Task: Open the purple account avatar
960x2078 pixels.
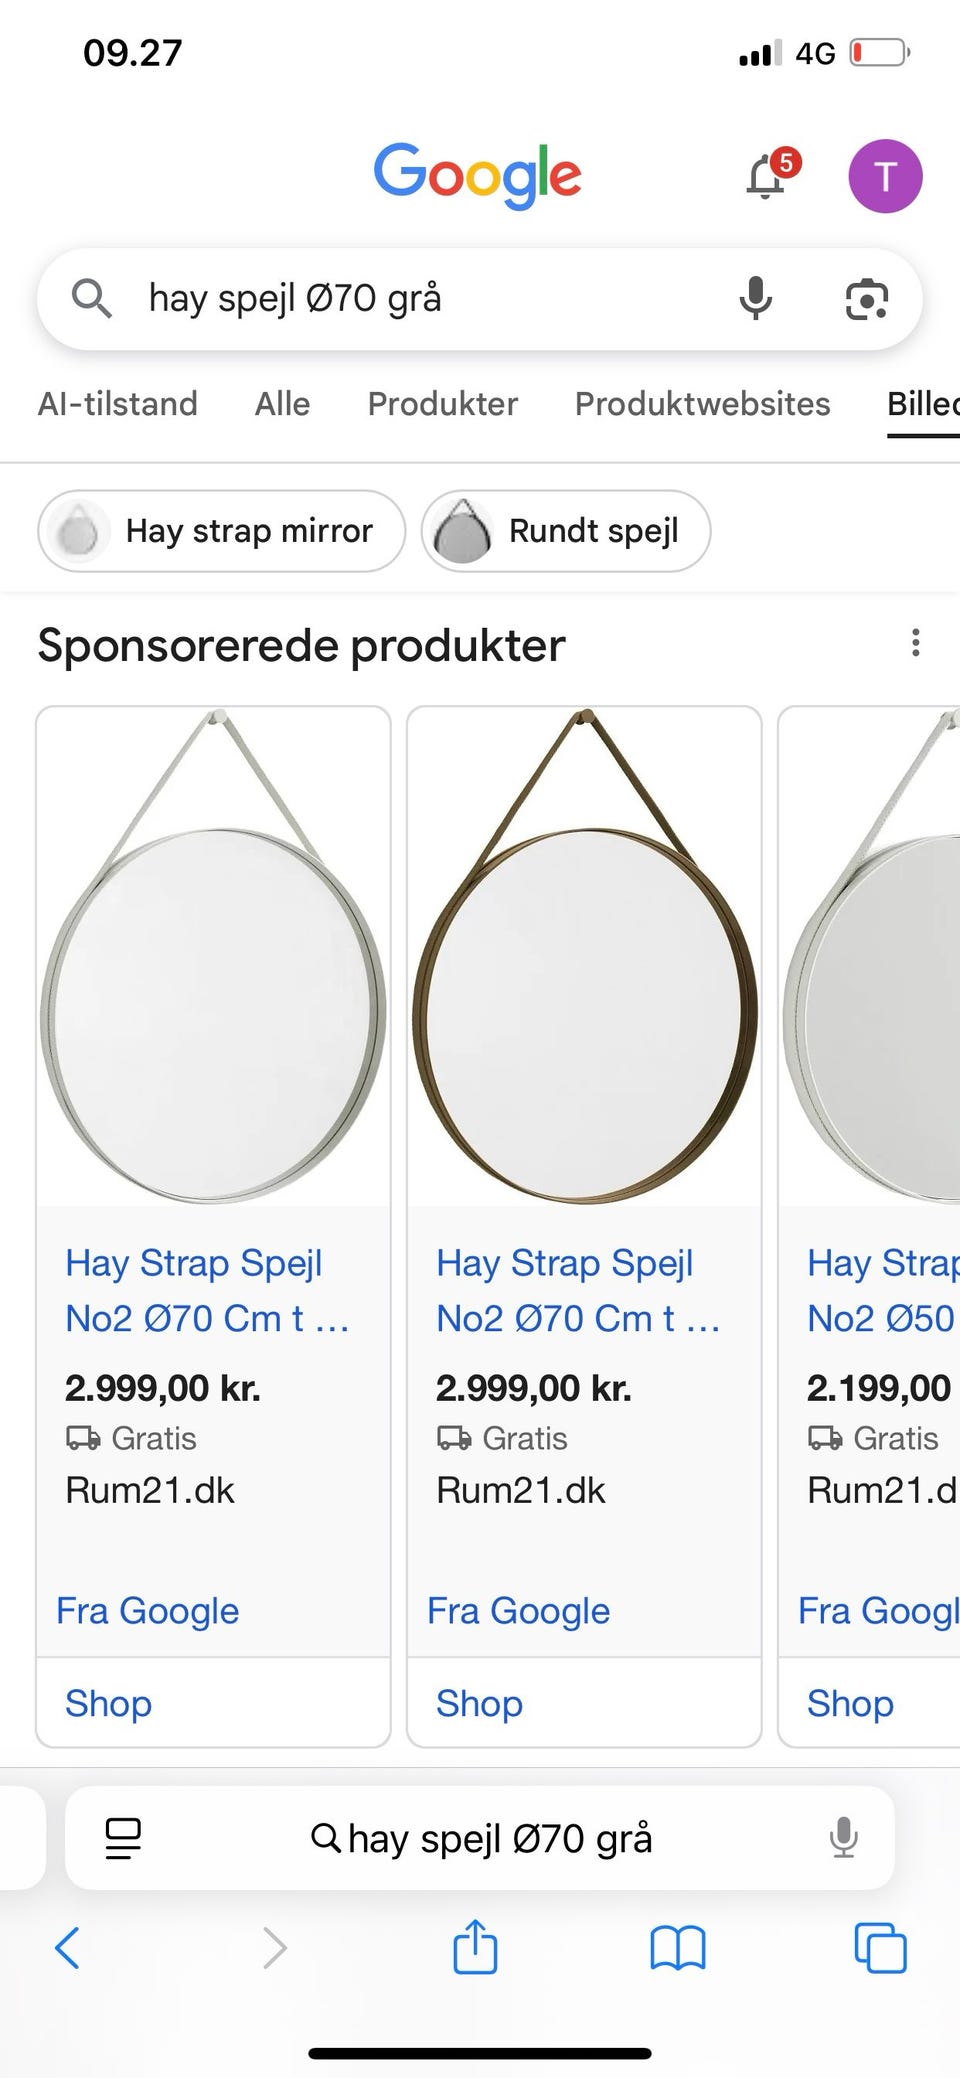Action: 885,177
